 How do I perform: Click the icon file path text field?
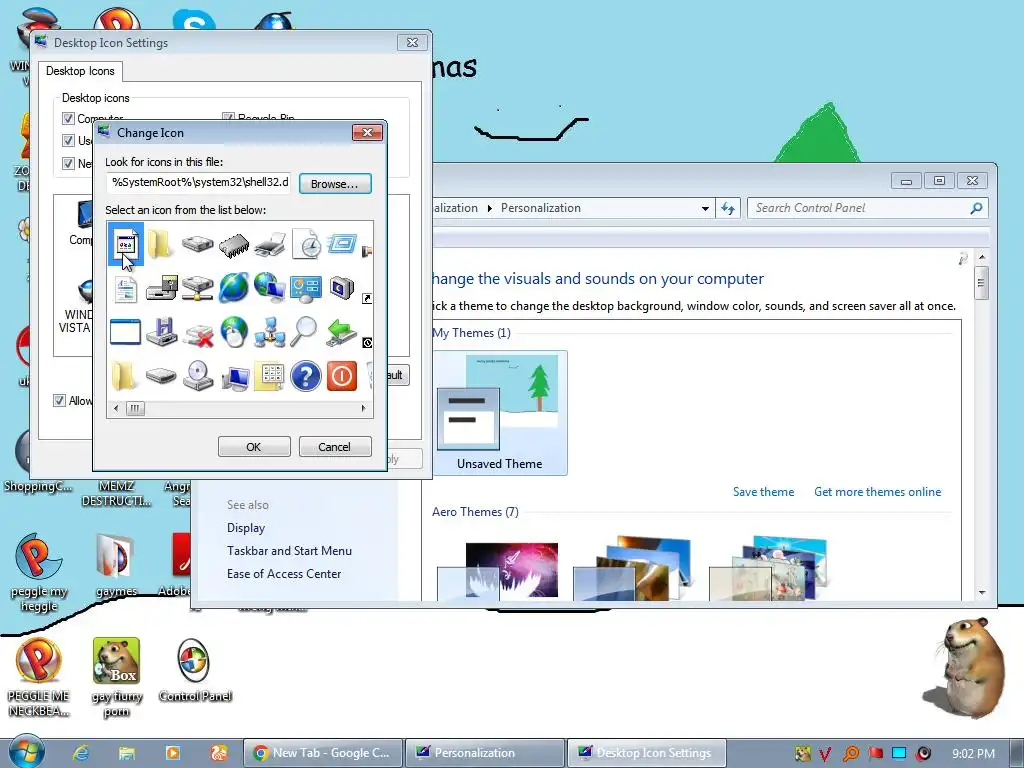pyautogui.click(x=199, y=183)
